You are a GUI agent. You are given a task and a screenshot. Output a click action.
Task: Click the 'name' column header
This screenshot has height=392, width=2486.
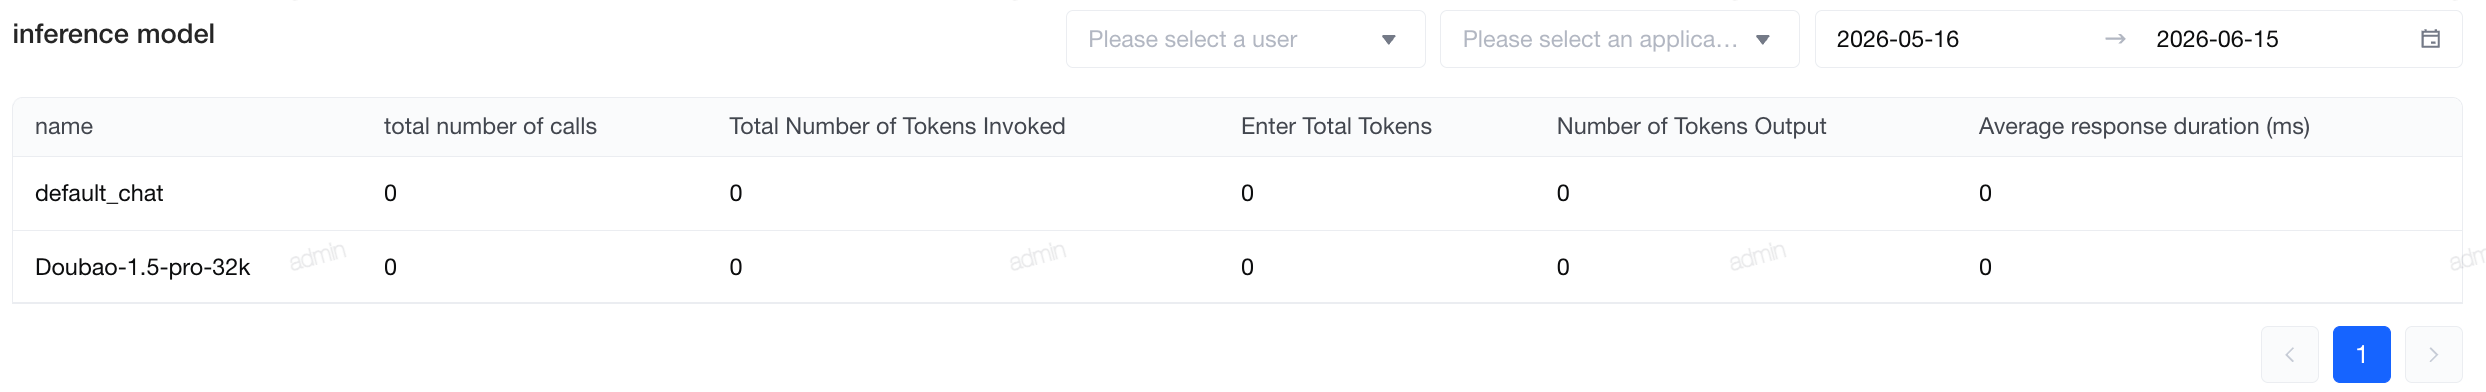click(x=64, y=126)
